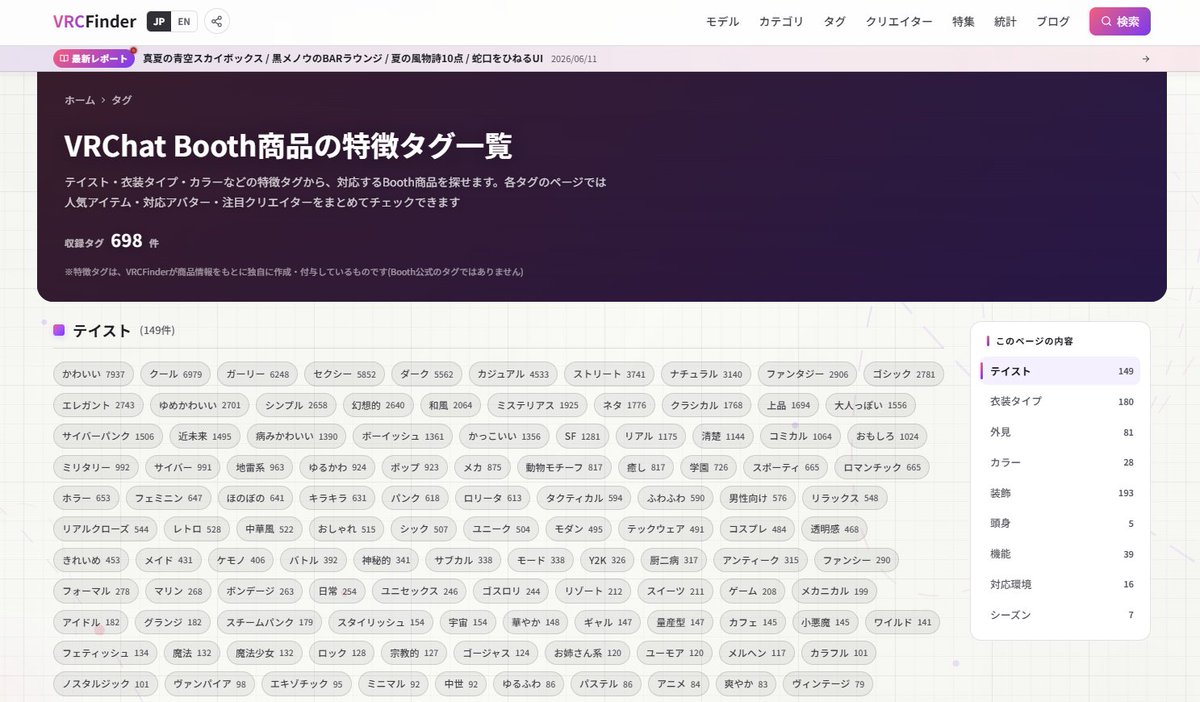Viewport: 1200px width, 702px height.
Task: Select the メイド tag
Action: click(x=169, y=560)
